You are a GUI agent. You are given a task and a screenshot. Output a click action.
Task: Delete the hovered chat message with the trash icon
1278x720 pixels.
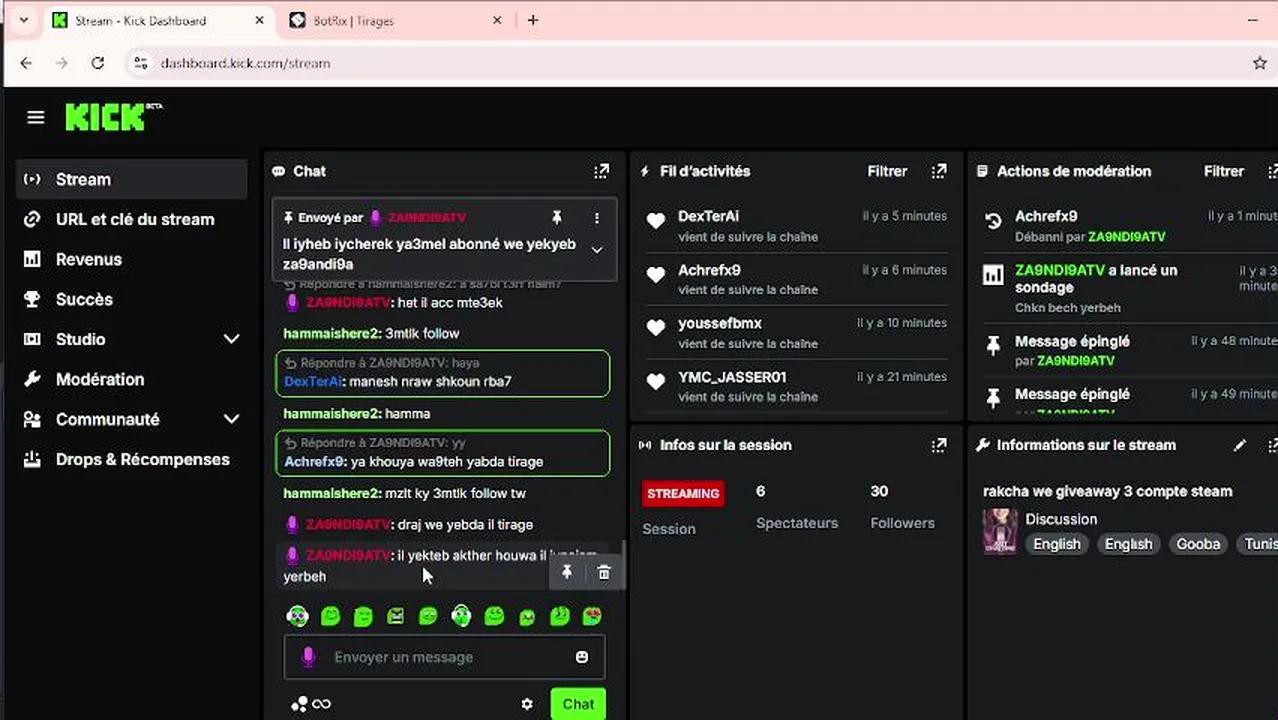point(604,572)
